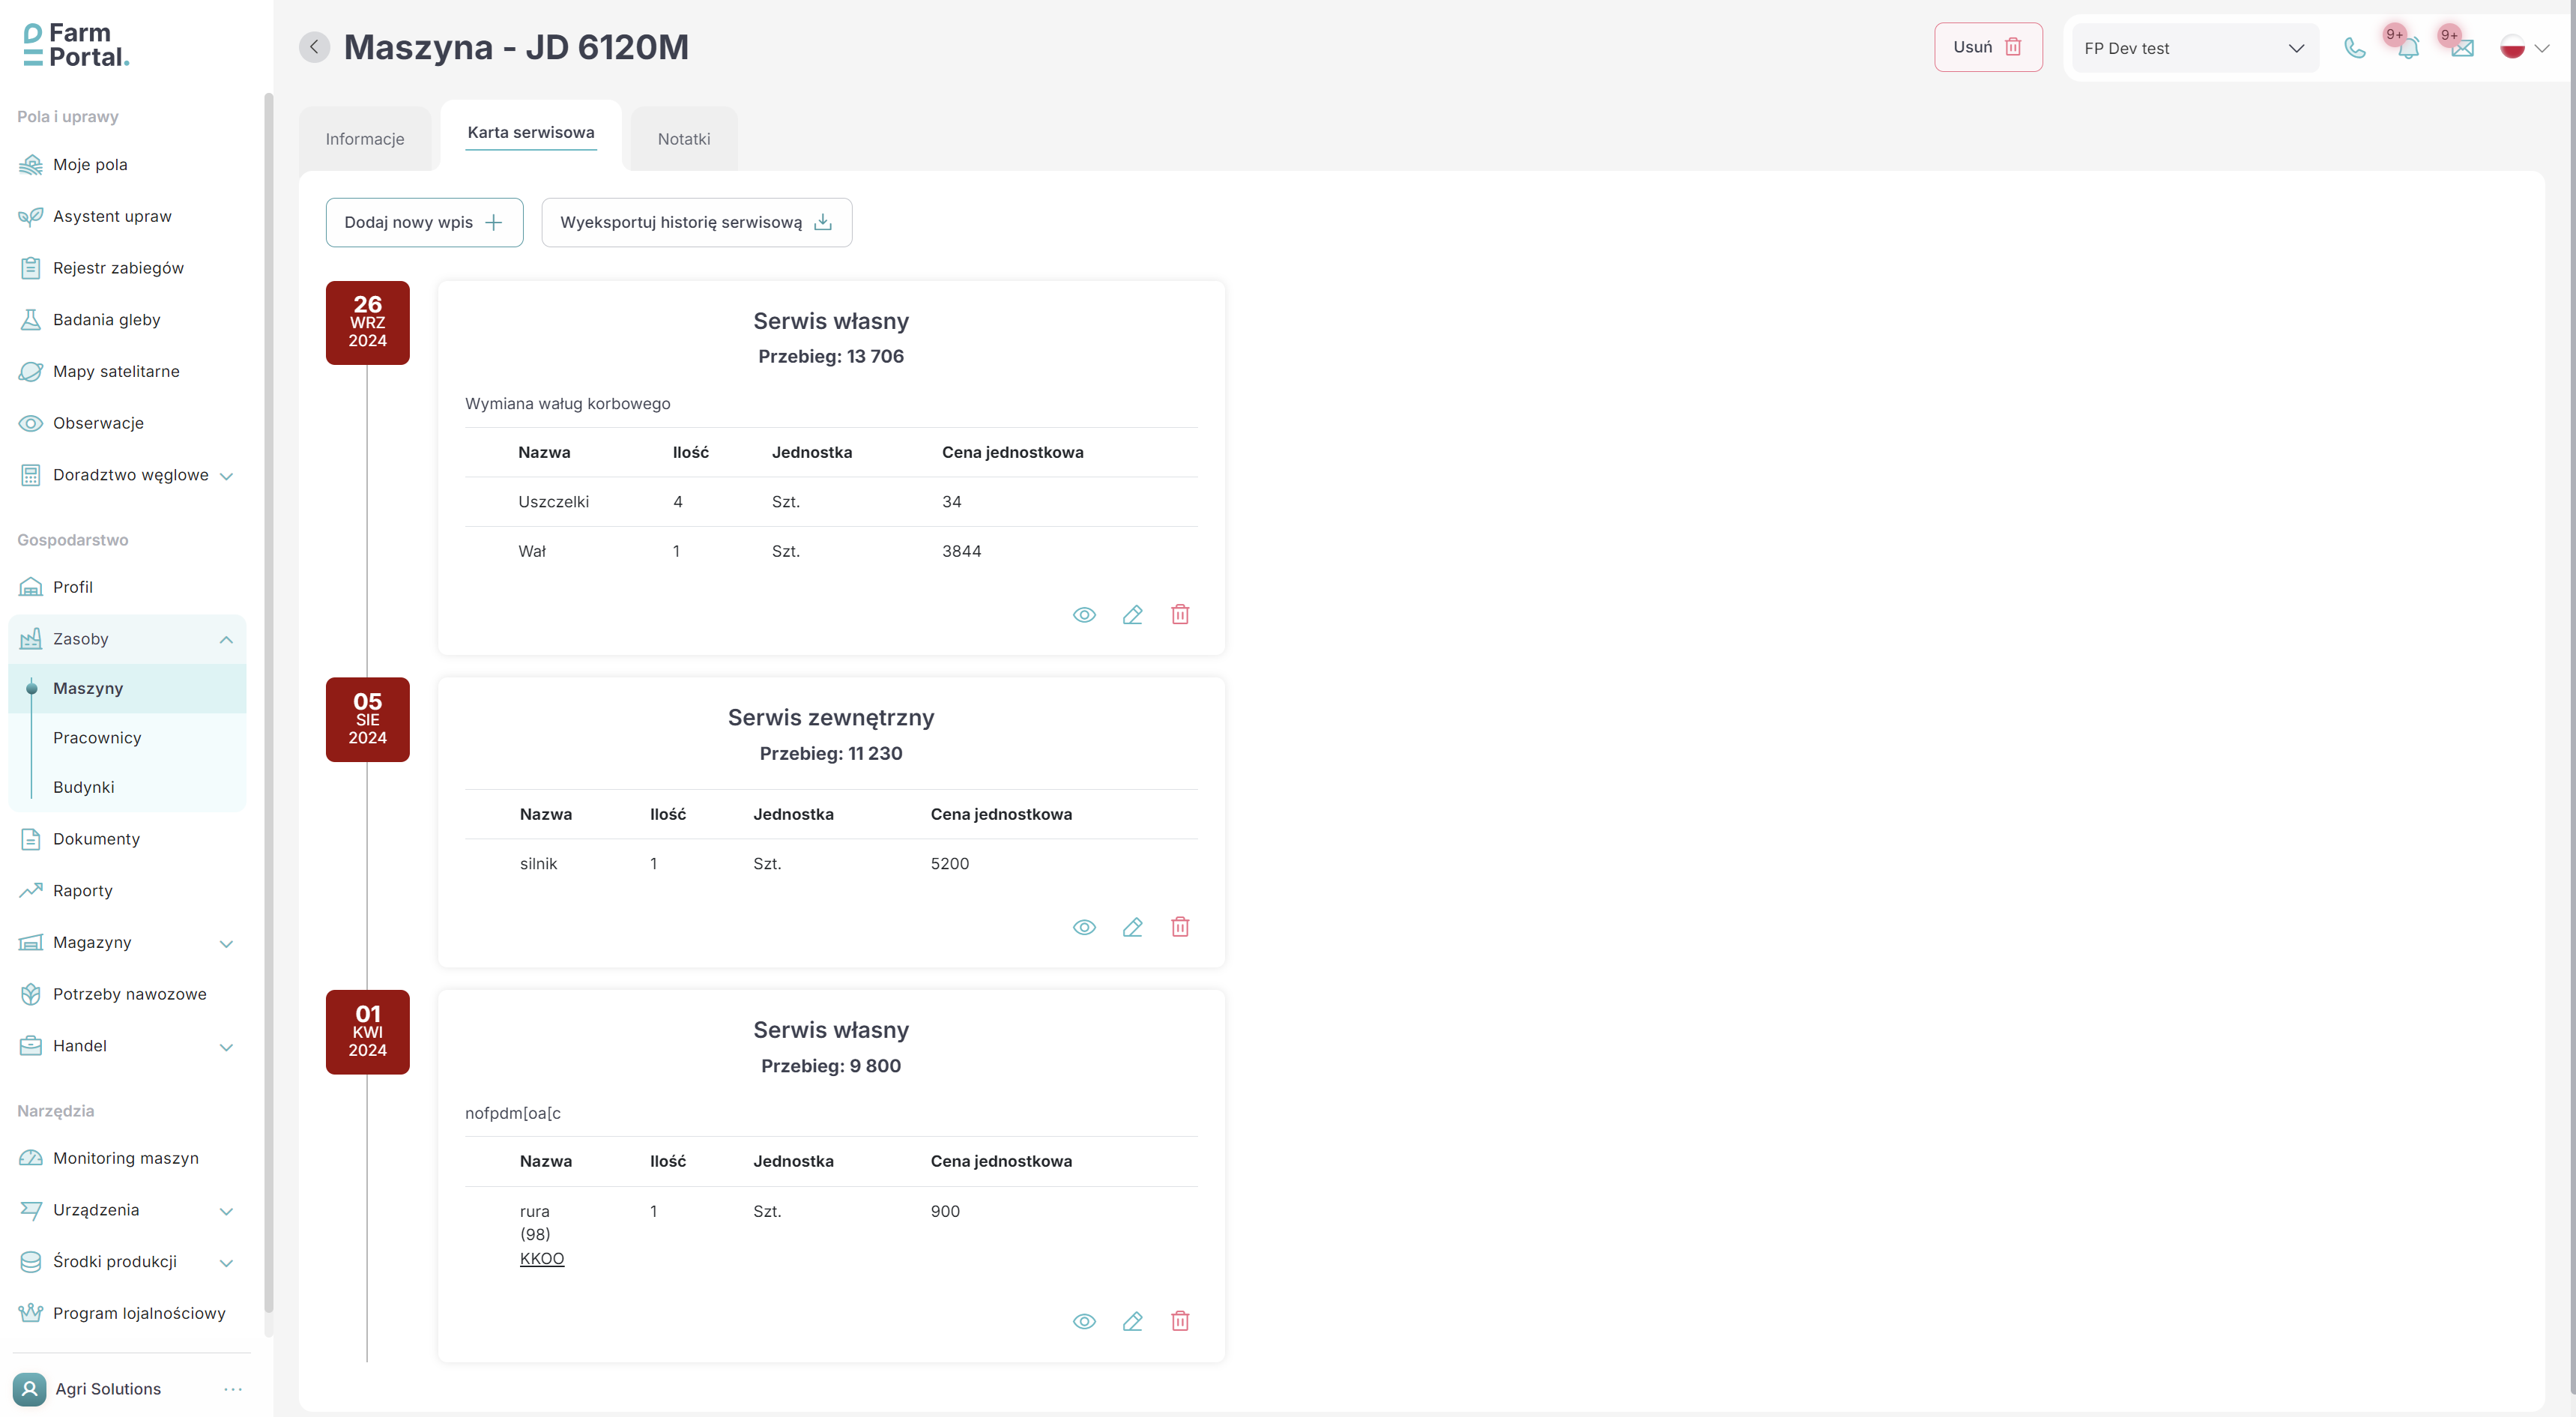Click the Wymiana waług korbowego description
The width and height of the screenshot is (2576, 1417).
(x=567, y=404)
